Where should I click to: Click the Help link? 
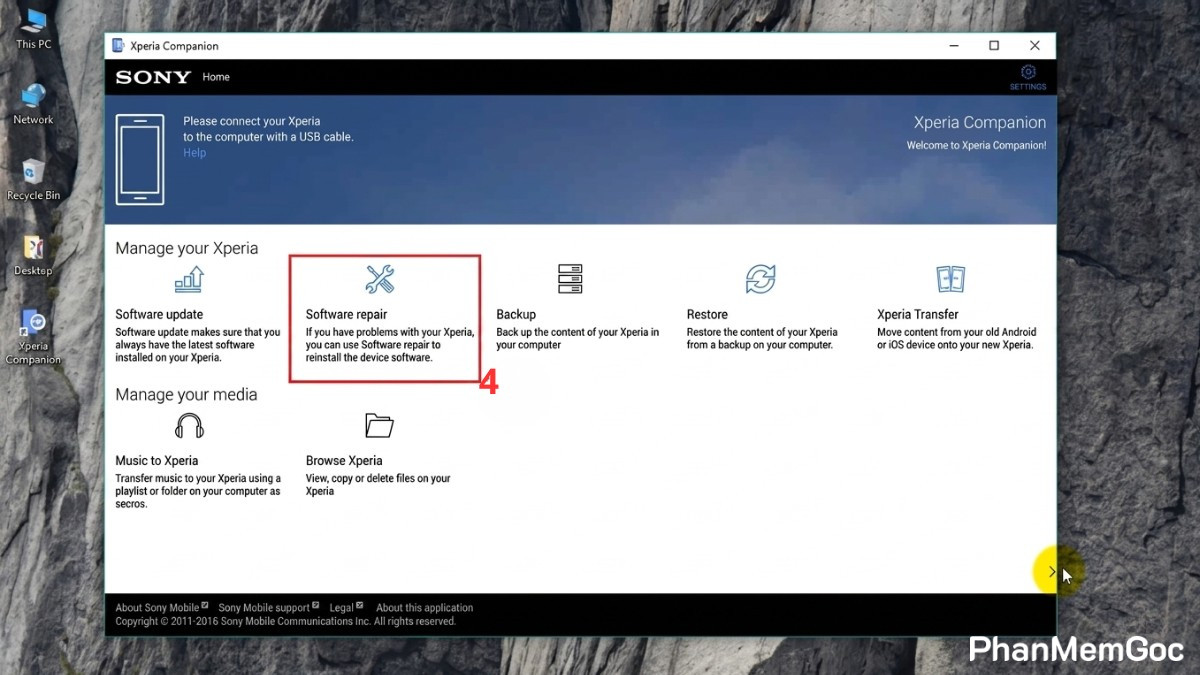click(194, 153)
